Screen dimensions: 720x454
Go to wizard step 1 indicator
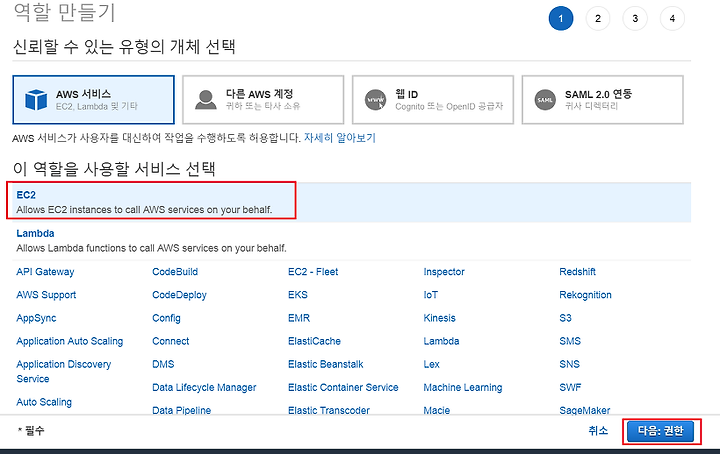coord(561,18)
